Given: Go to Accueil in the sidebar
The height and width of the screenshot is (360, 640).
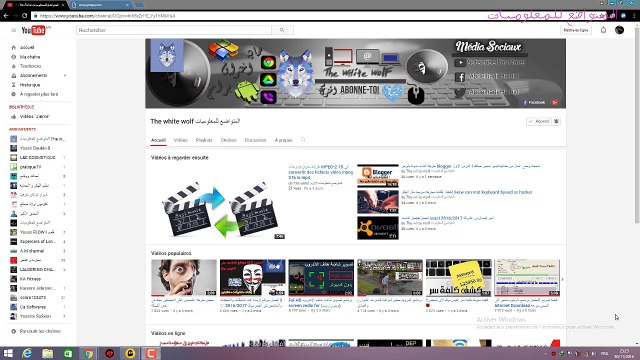Looking at the screenshot, I should (x=27, y=48).
